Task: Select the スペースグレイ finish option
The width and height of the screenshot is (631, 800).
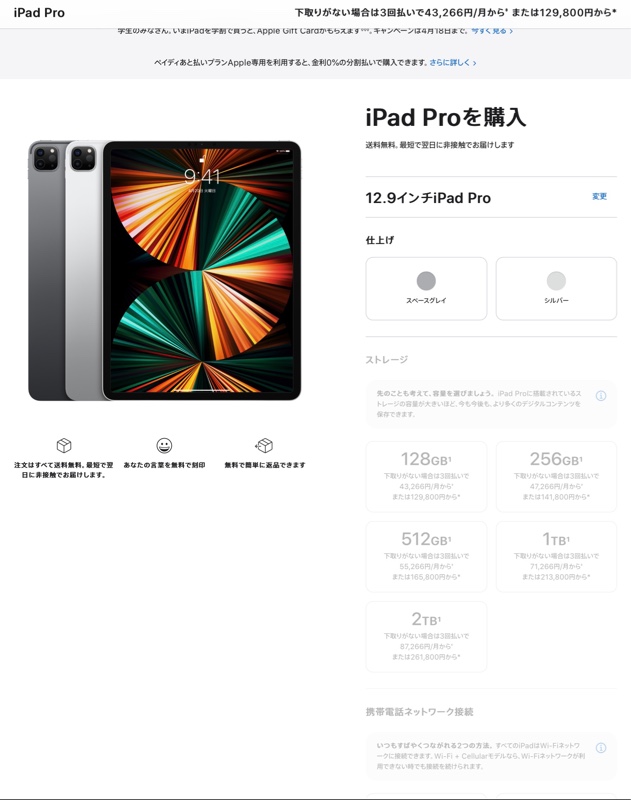Action: pos(426,289)
